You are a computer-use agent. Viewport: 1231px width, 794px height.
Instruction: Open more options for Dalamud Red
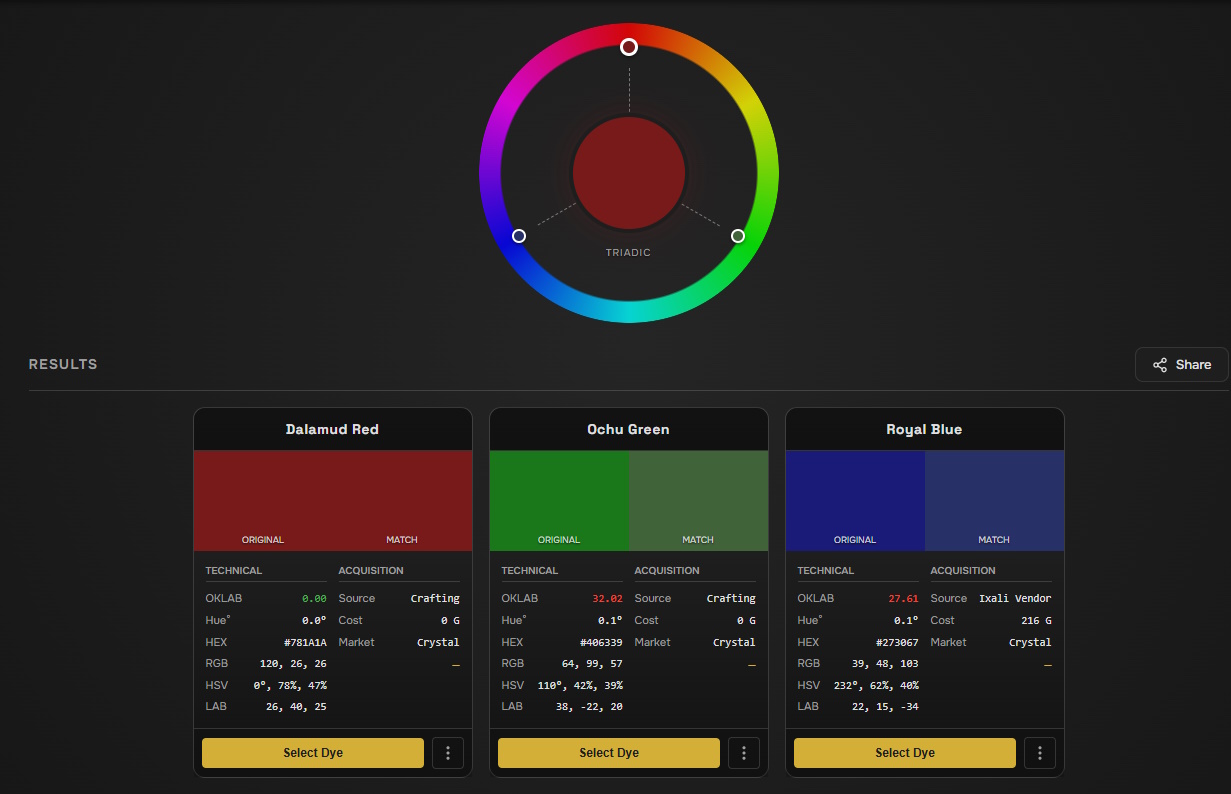(x=448, y=753)
